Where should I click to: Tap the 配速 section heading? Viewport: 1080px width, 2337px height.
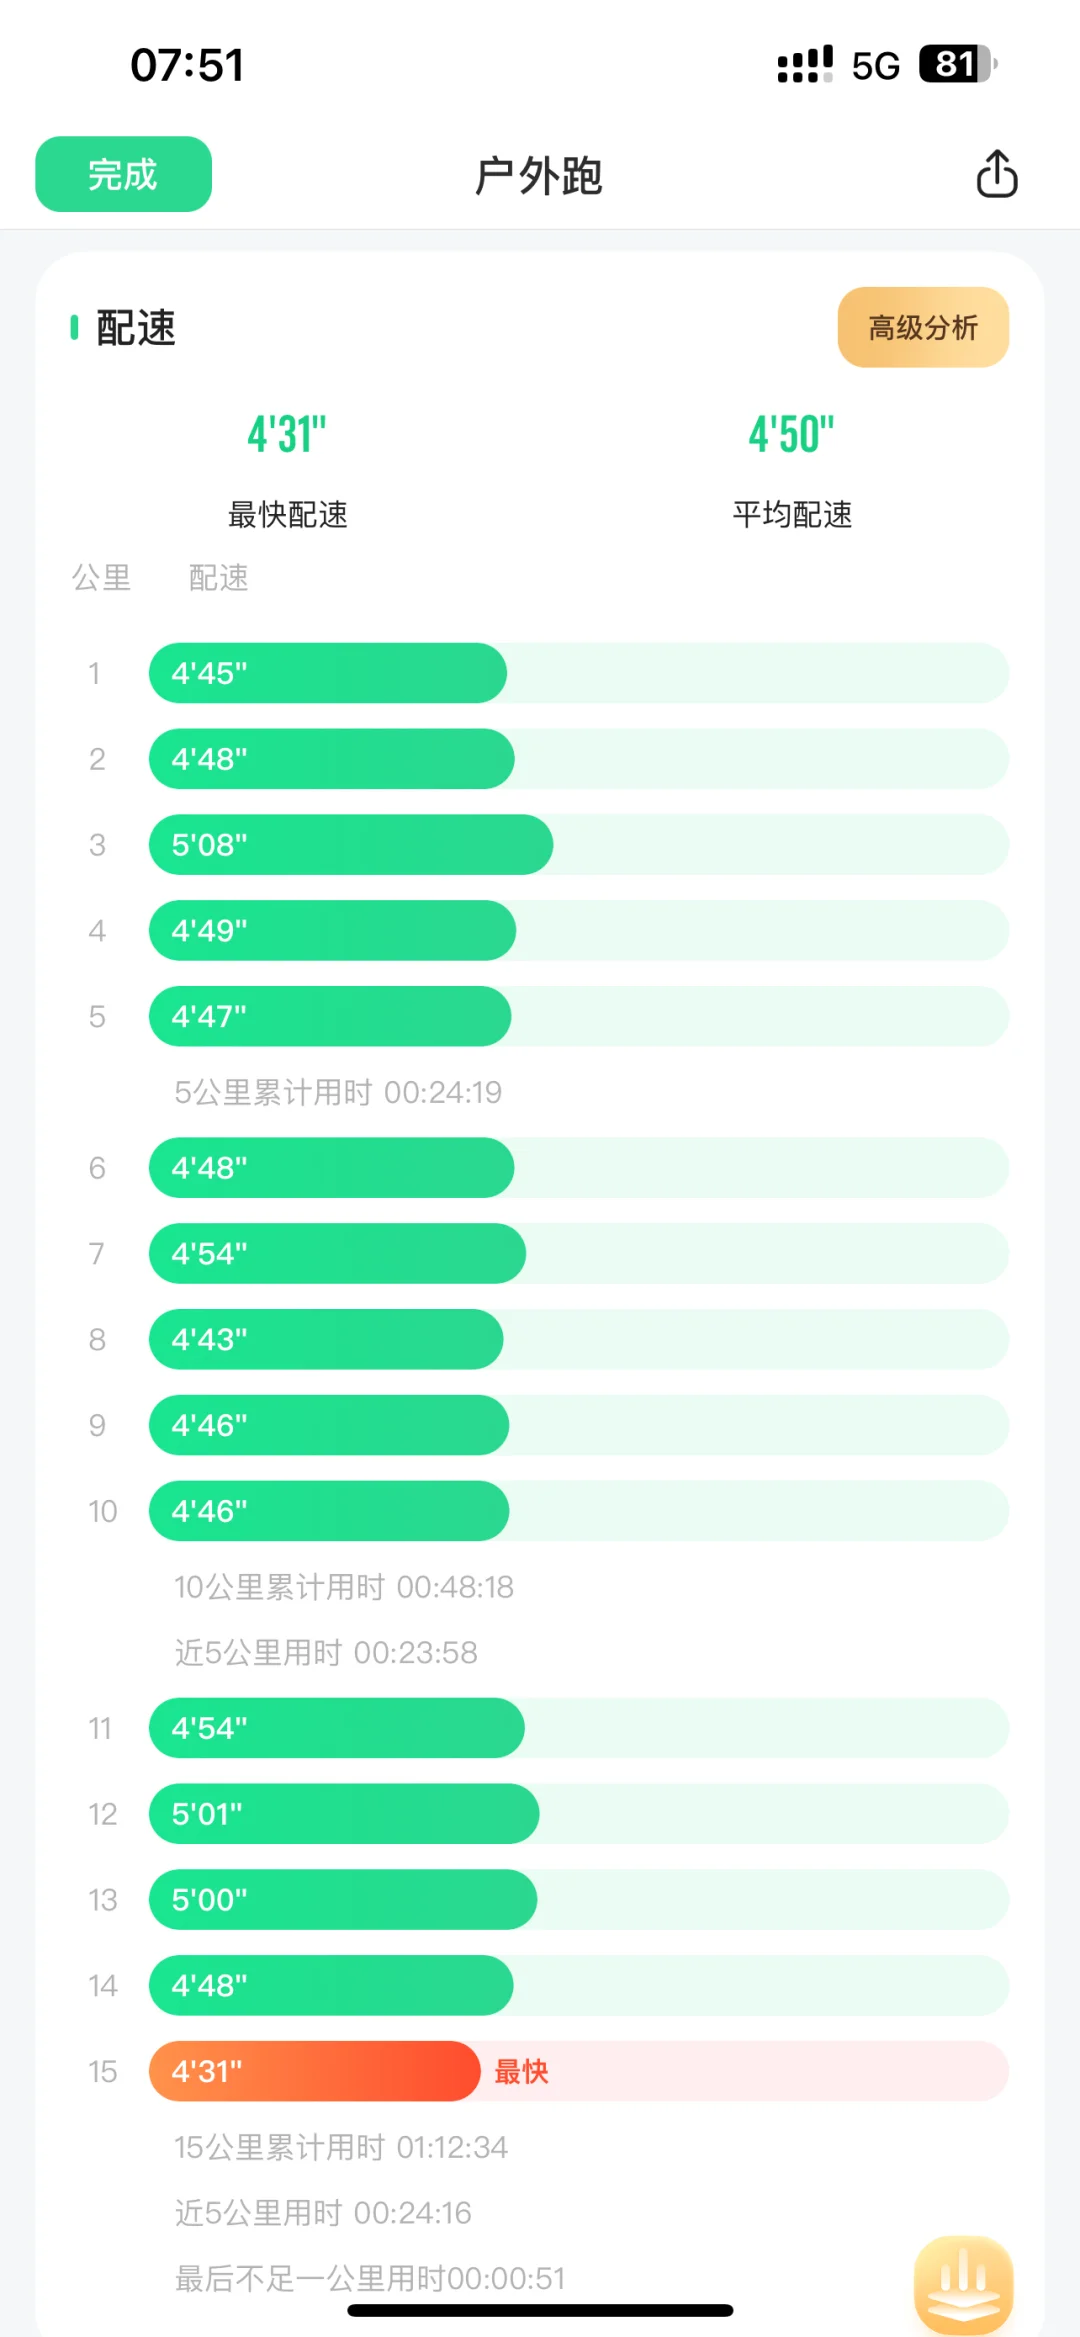136,328
